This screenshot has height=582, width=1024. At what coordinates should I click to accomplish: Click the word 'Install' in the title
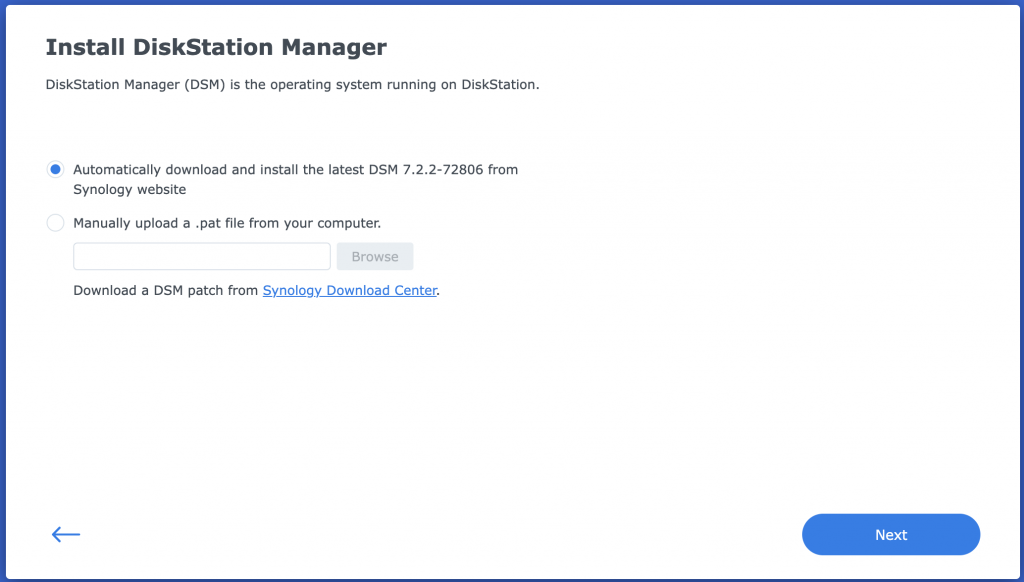pos(83,47)
